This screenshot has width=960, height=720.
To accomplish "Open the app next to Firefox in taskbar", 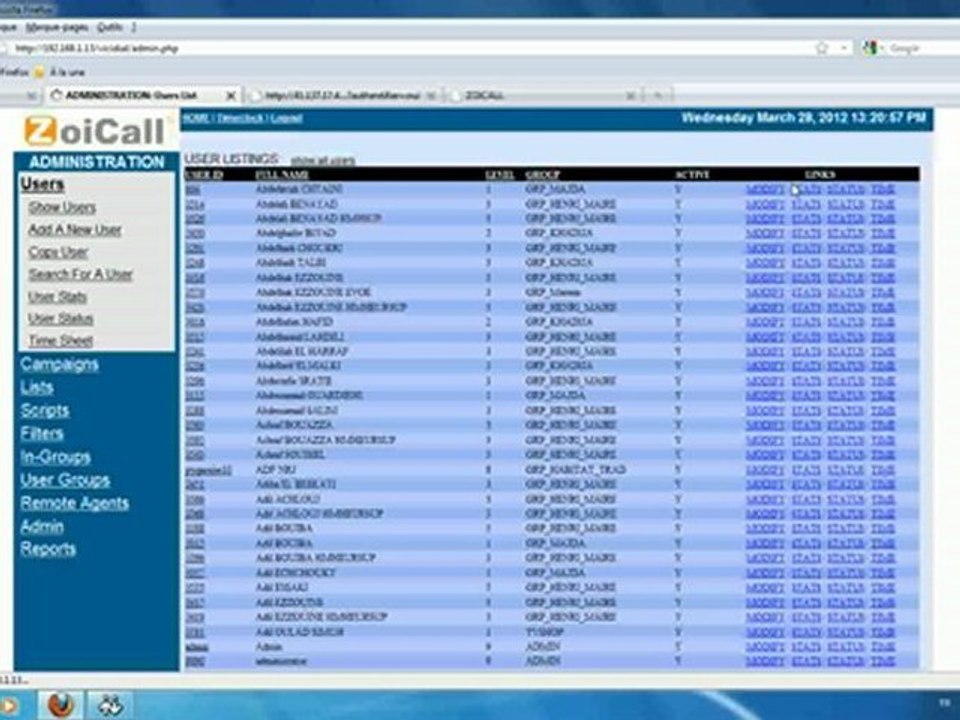I will pos(110,705).
